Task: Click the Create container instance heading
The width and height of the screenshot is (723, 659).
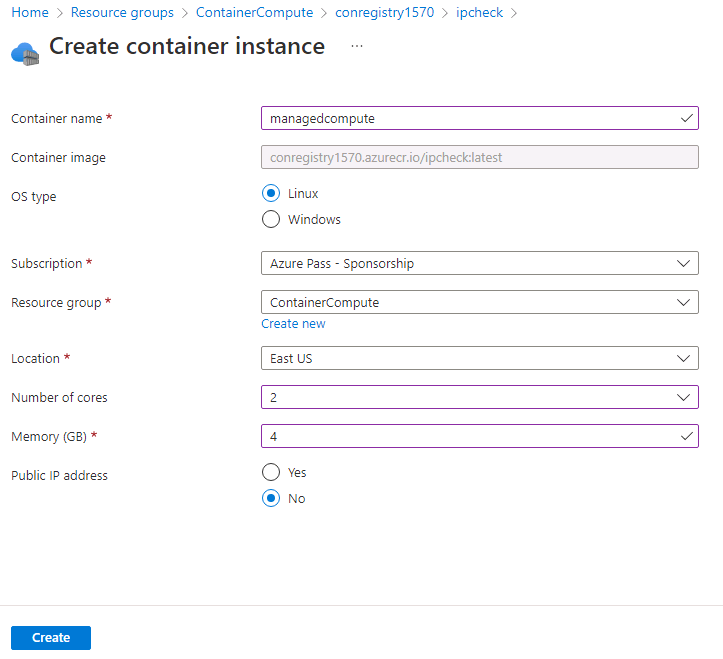Action: point(187,46)
